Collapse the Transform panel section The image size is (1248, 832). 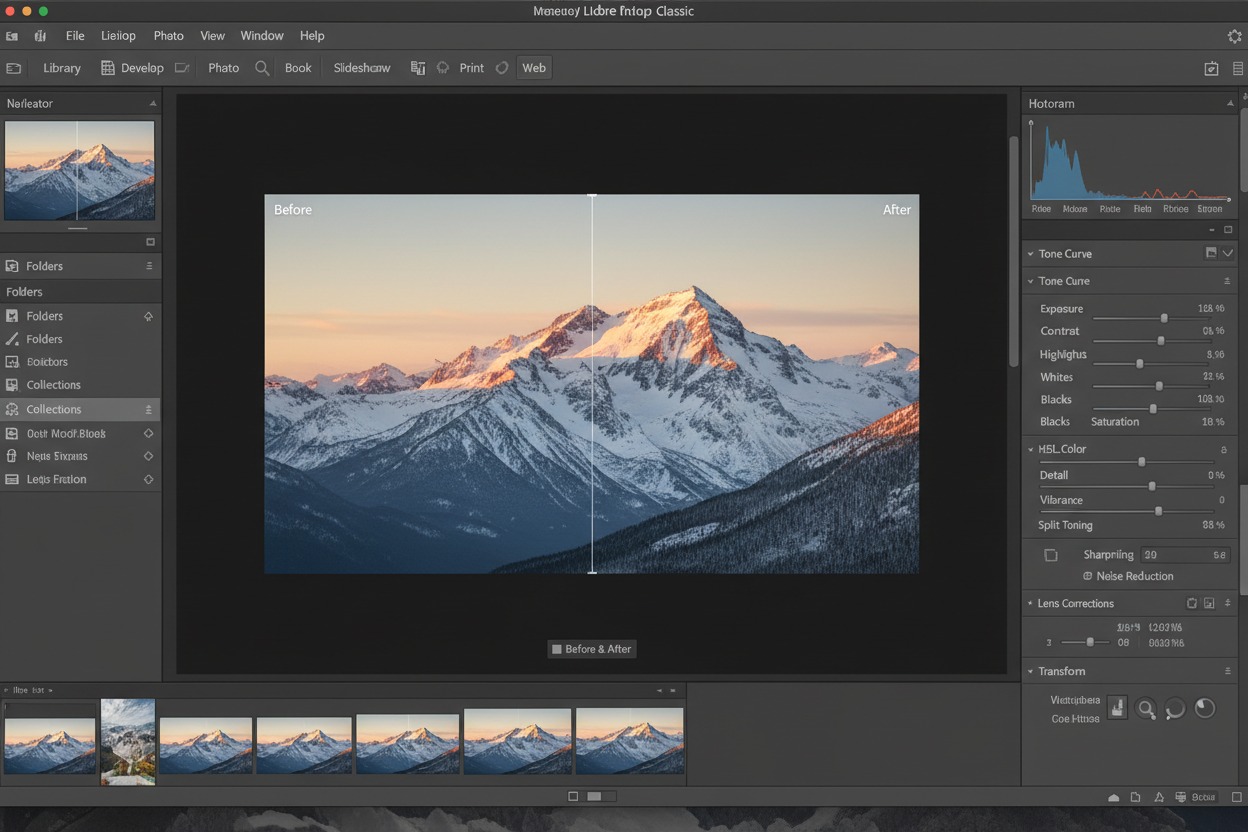1030,671
